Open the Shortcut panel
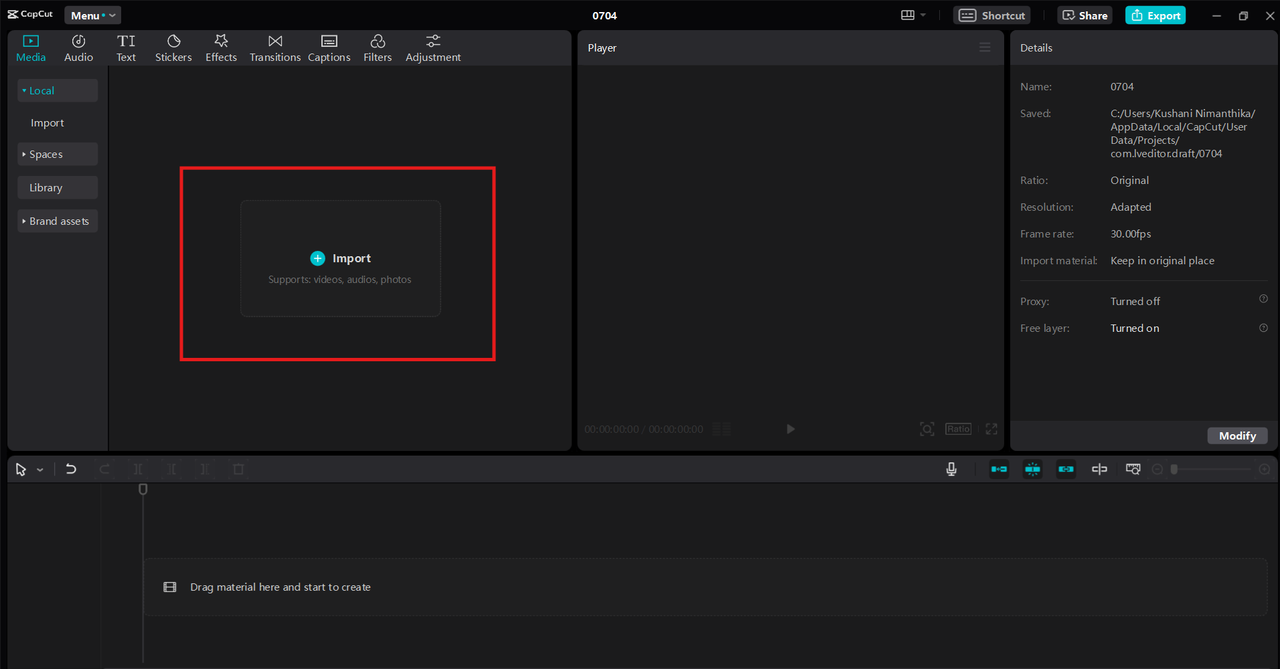Screen dimensions: 1280x669 (x=992, y=15)
